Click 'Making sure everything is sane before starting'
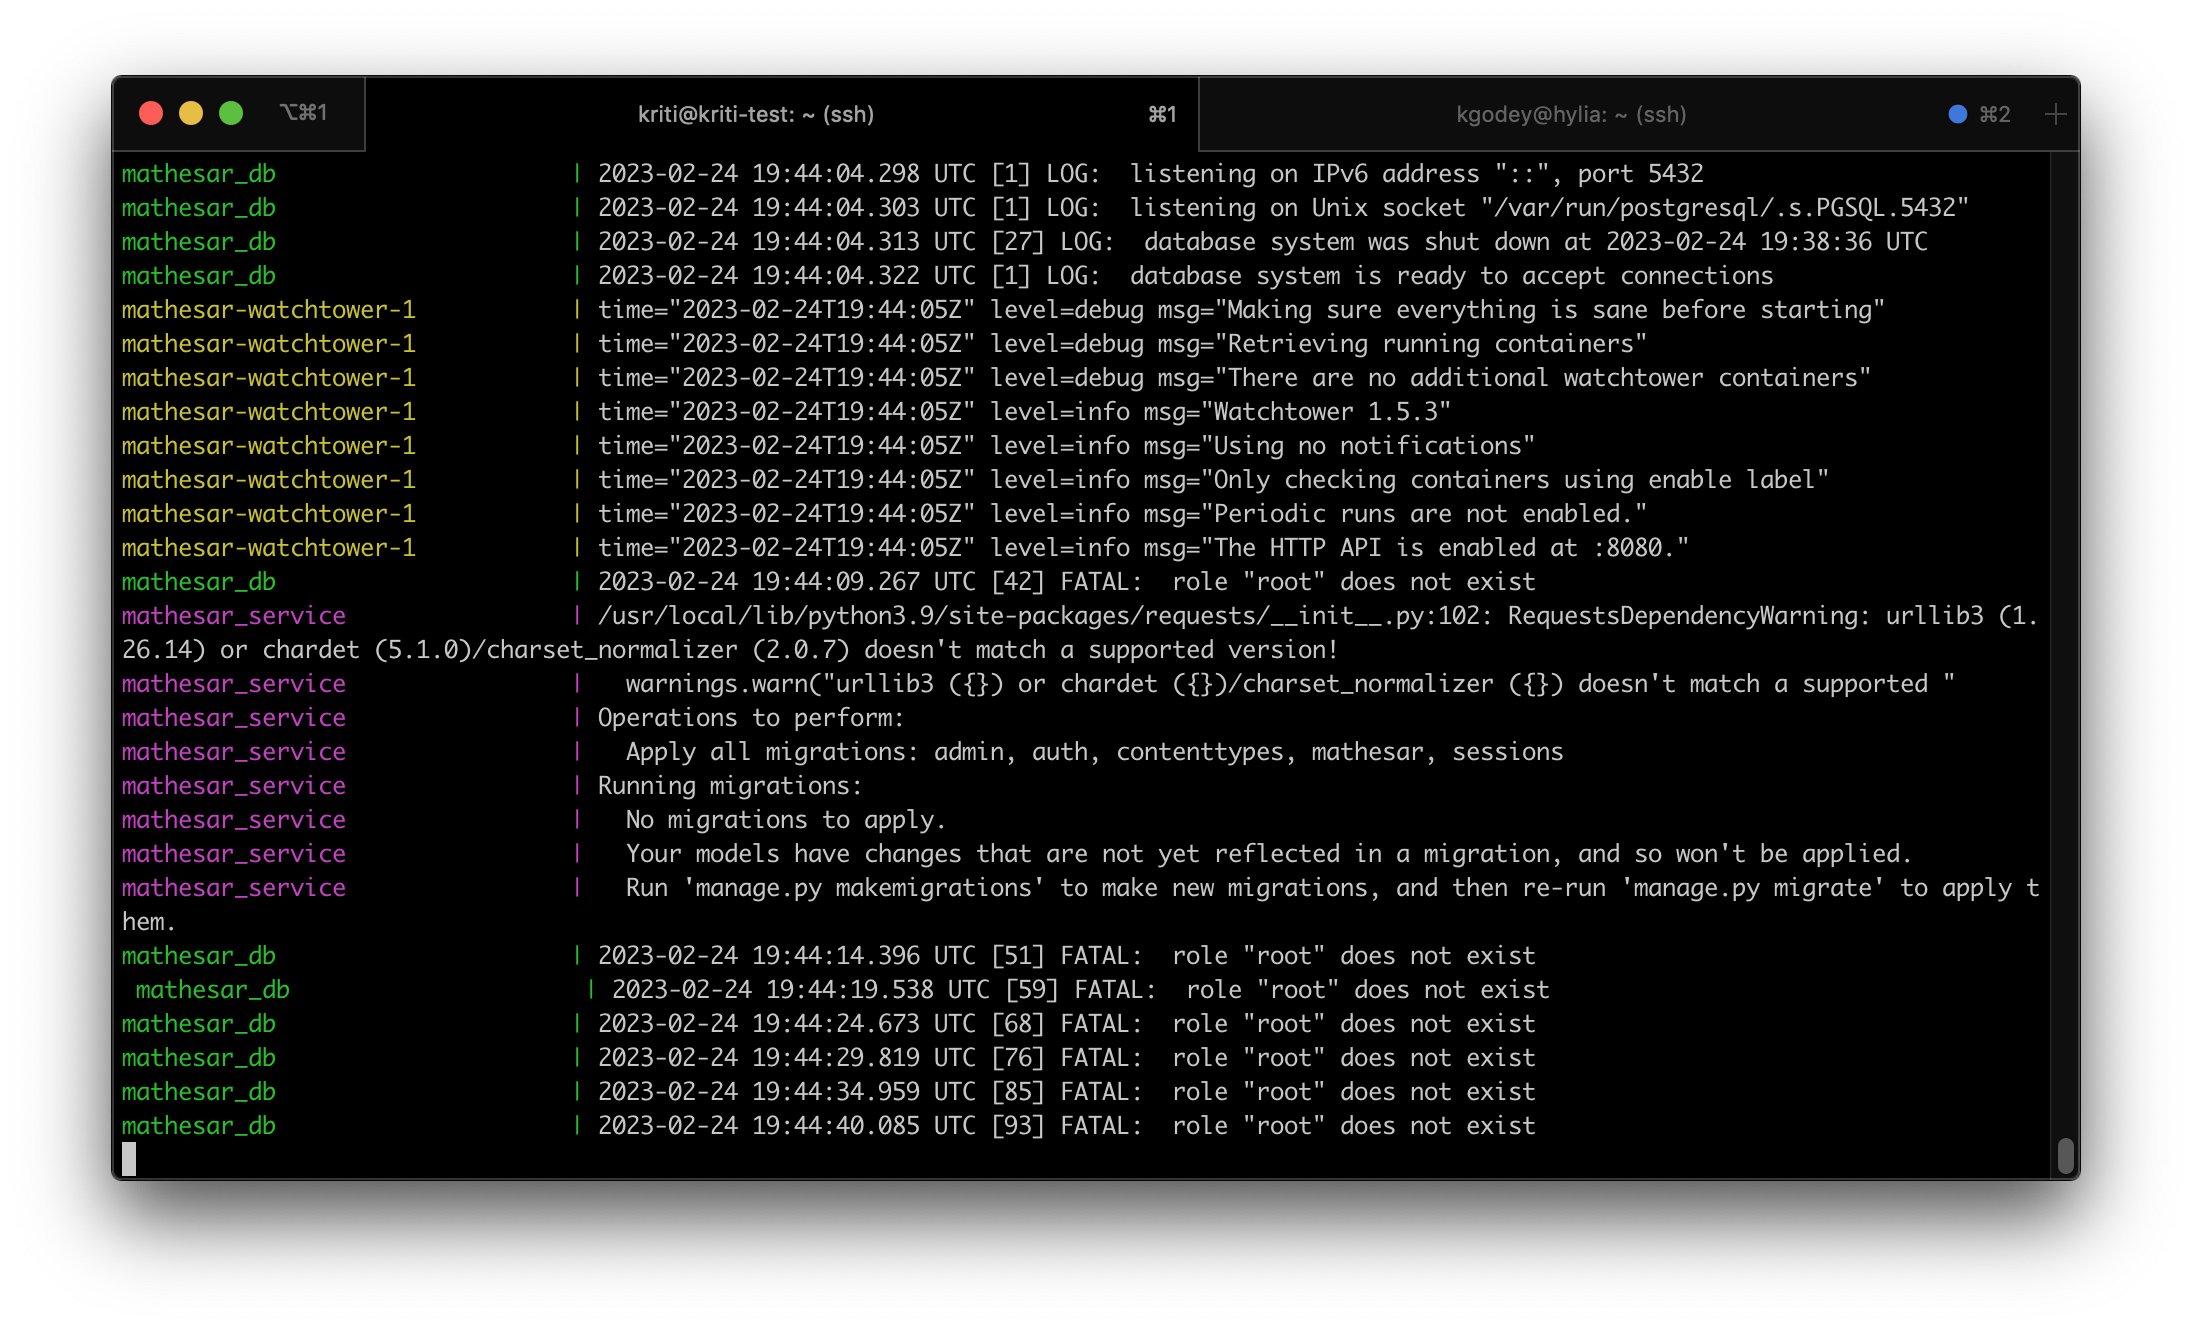2192x1328 pixels. 1549,310
